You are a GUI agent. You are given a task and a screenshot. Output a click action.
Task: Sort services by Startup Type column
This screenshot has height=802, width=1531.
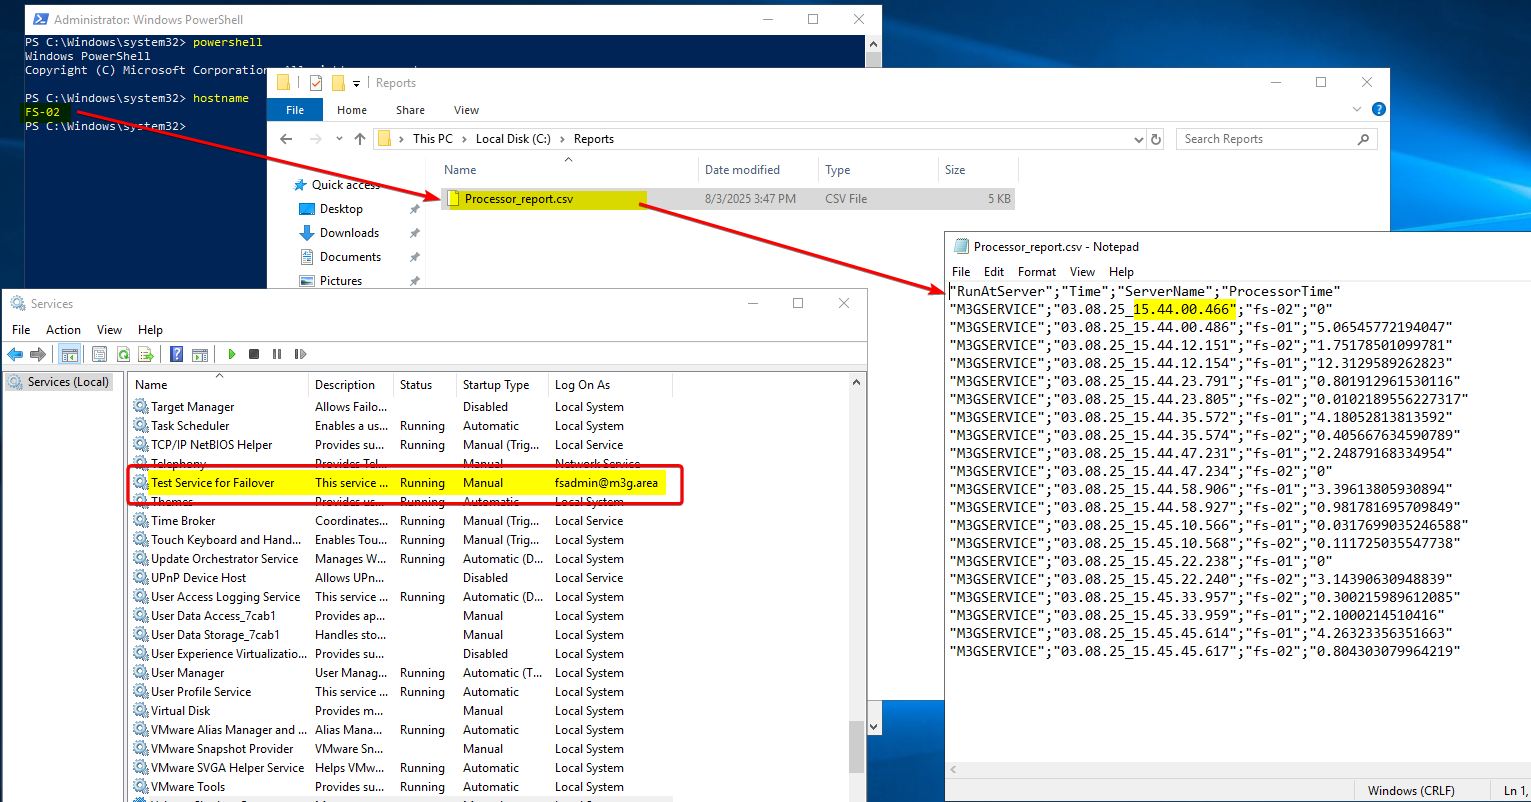pyautogui.click(x=496, y=385)
